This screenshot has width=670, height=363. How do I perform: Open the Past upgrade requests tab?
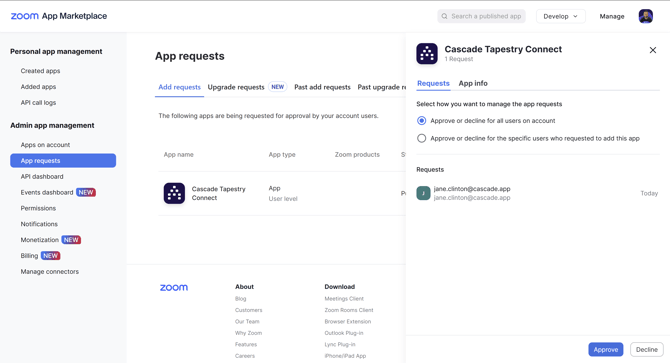pos(382,87)
